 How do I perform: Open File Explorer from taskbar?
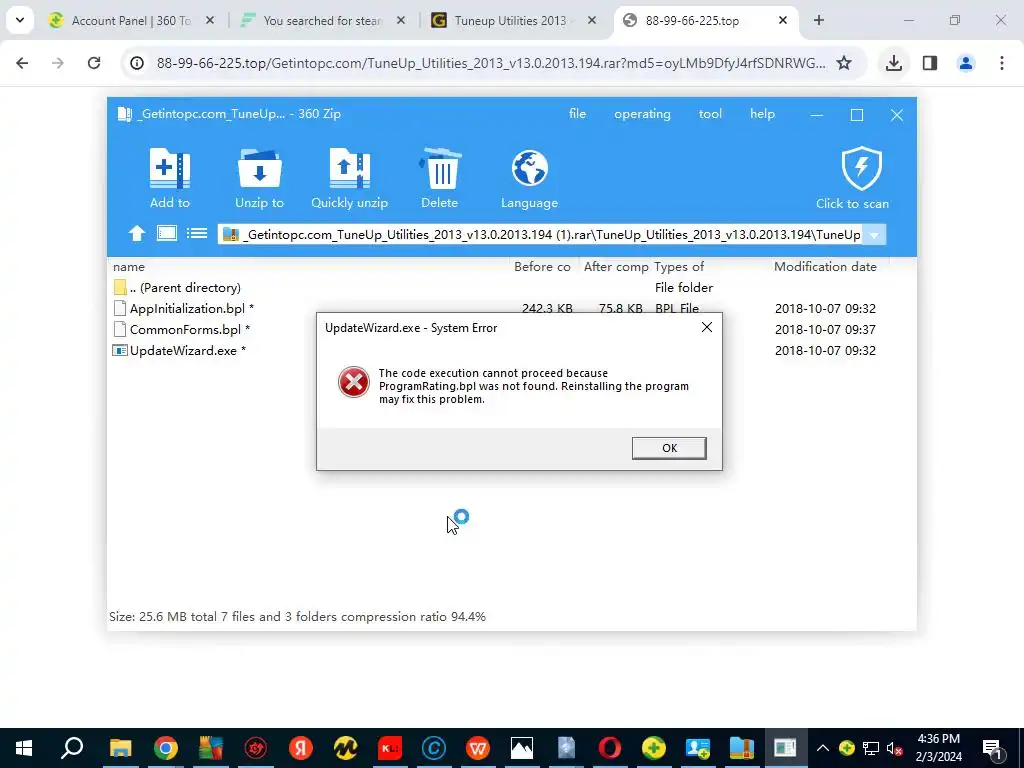(120, 748)
